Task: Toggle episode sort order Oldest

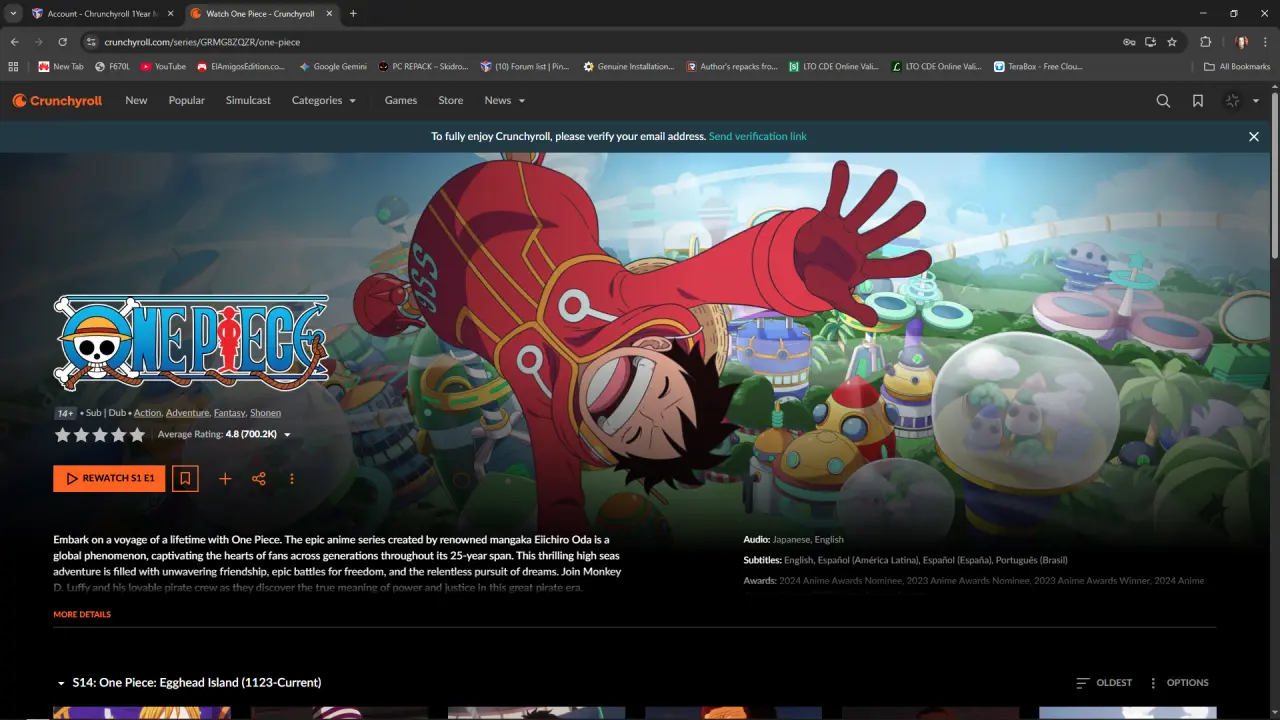Action: click(x=1104, y=683)
